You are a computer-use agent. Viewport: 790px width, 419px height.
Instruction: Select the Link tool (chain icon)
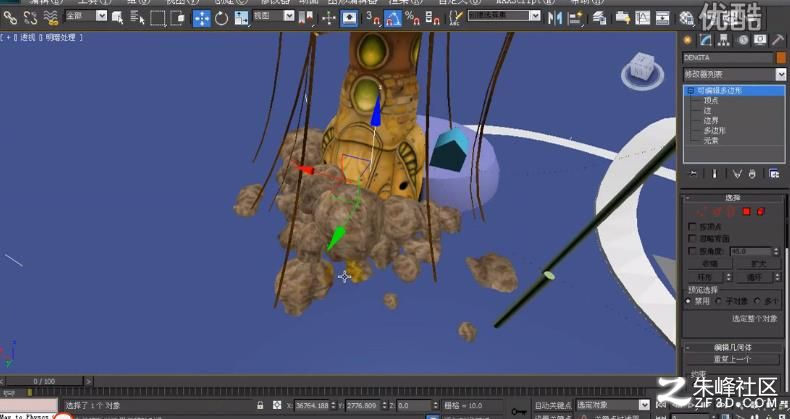(x=10, y=18)
